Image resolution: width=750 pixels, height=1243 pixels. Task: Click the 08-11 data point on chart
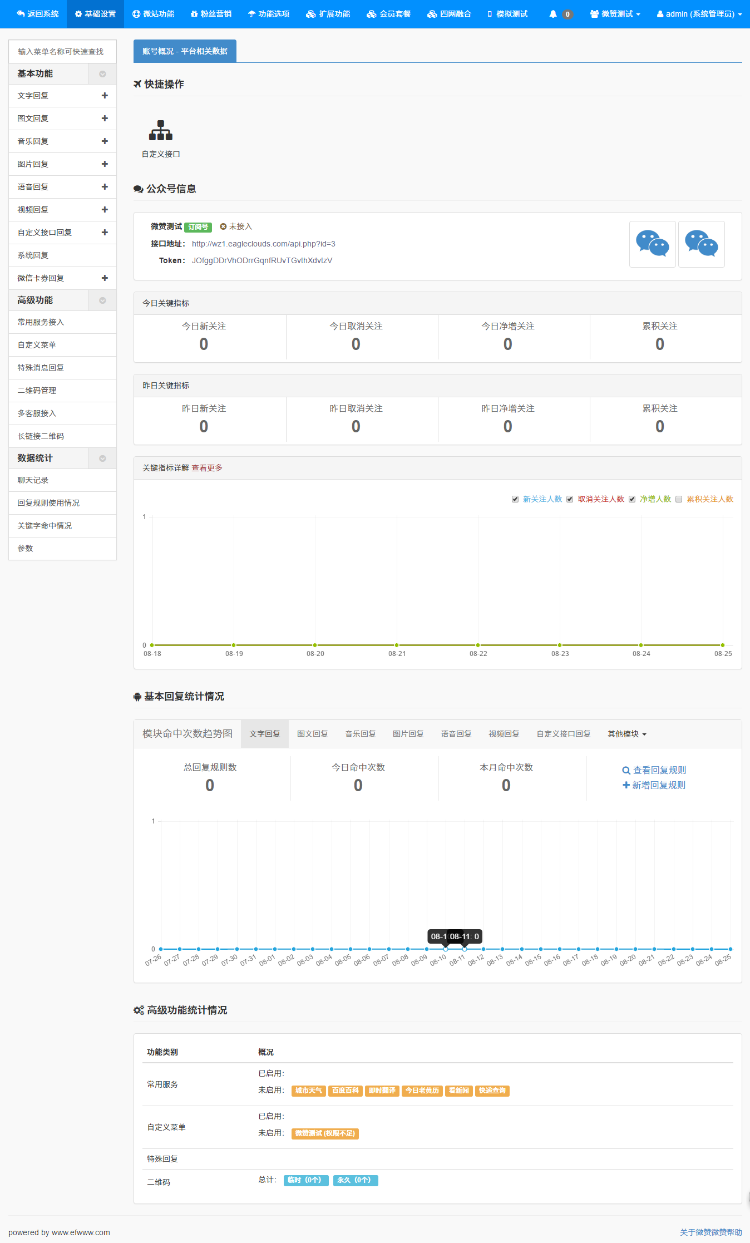click(465, 949)
